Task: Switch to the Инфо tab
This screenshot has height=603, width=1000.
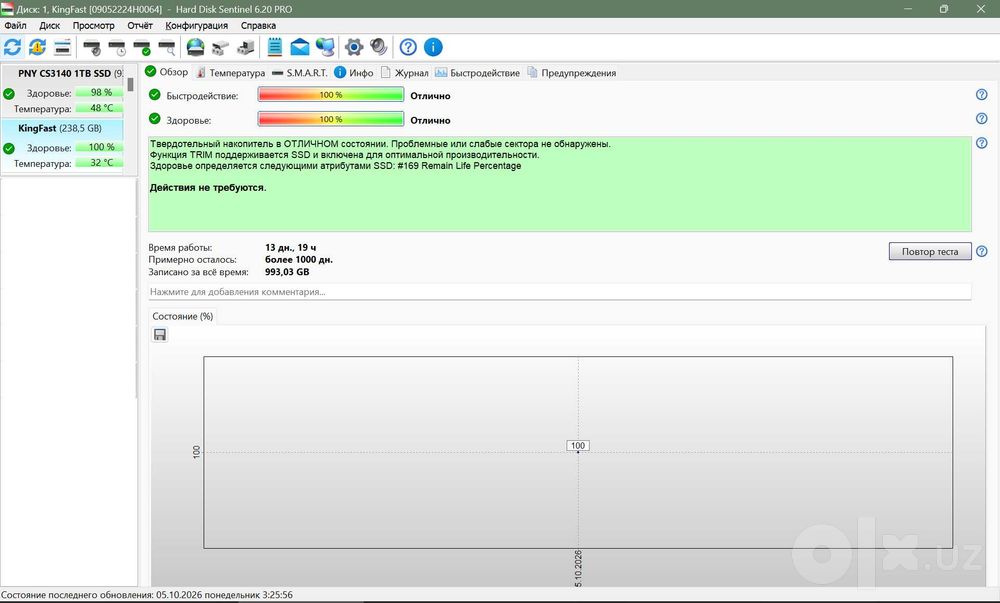Action: [x=354, y=73]
